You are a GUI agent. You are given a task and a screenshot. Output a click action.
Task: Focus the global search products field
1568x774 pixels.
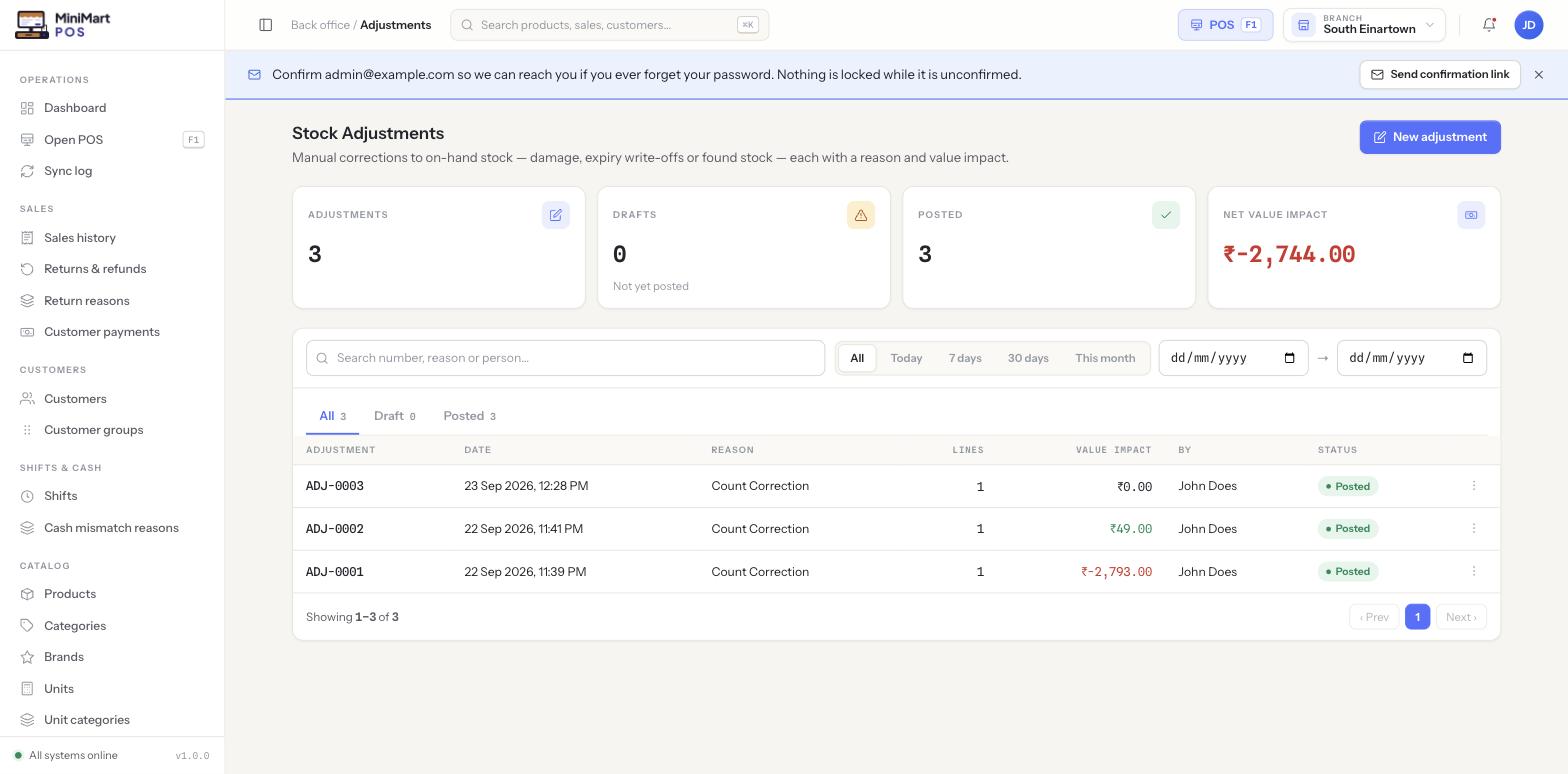click(x=610, y=25)
